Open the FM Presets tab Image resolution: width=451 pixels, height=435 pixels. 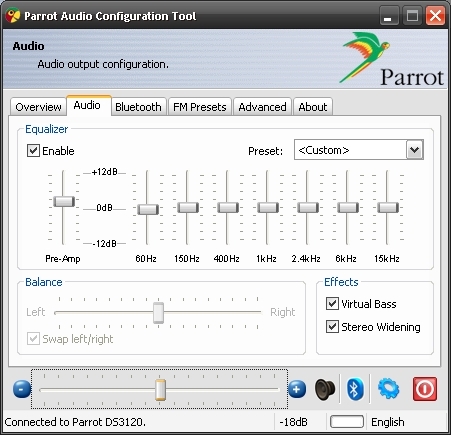pyautogui.click(x=200, y=107)
